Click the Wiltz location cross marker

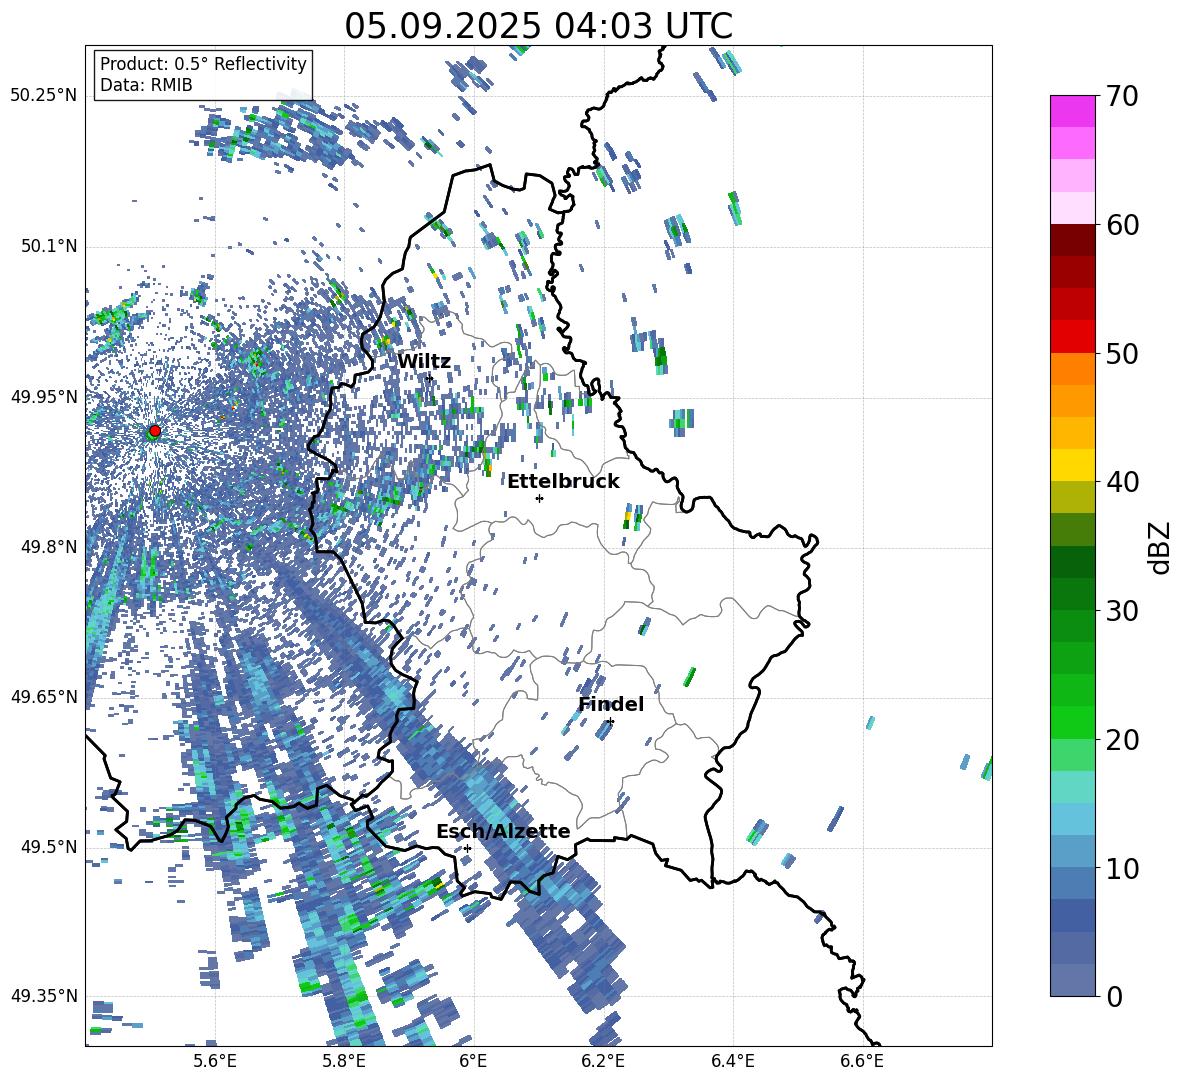coord(429,378)
